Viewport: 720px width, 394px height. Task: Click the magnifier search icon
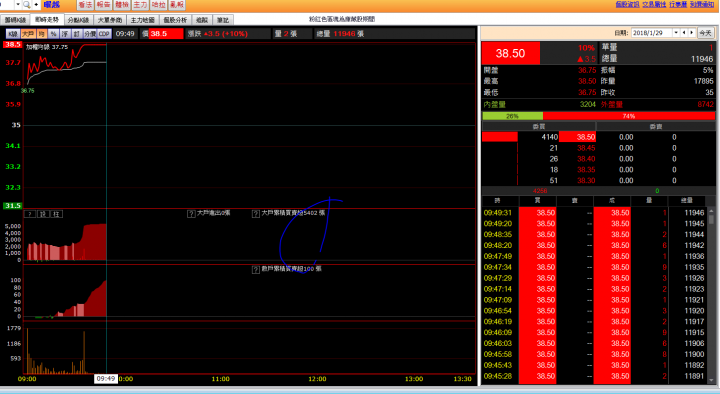point(27,5)
